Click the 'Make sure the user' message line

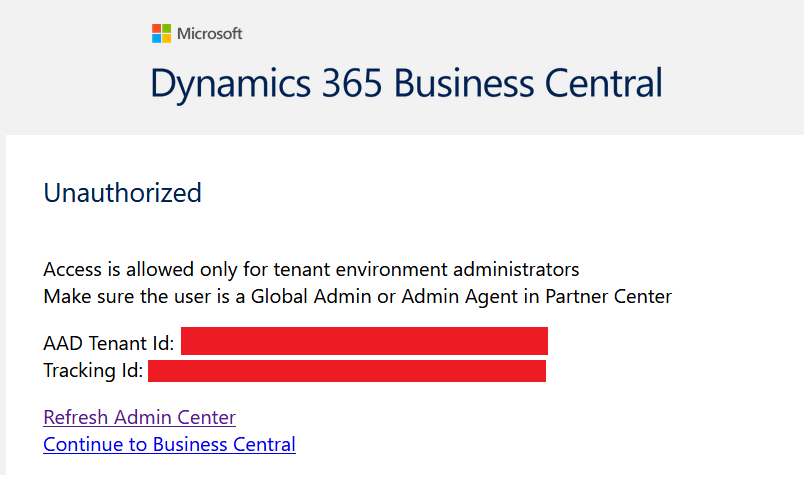click(357, 296)
